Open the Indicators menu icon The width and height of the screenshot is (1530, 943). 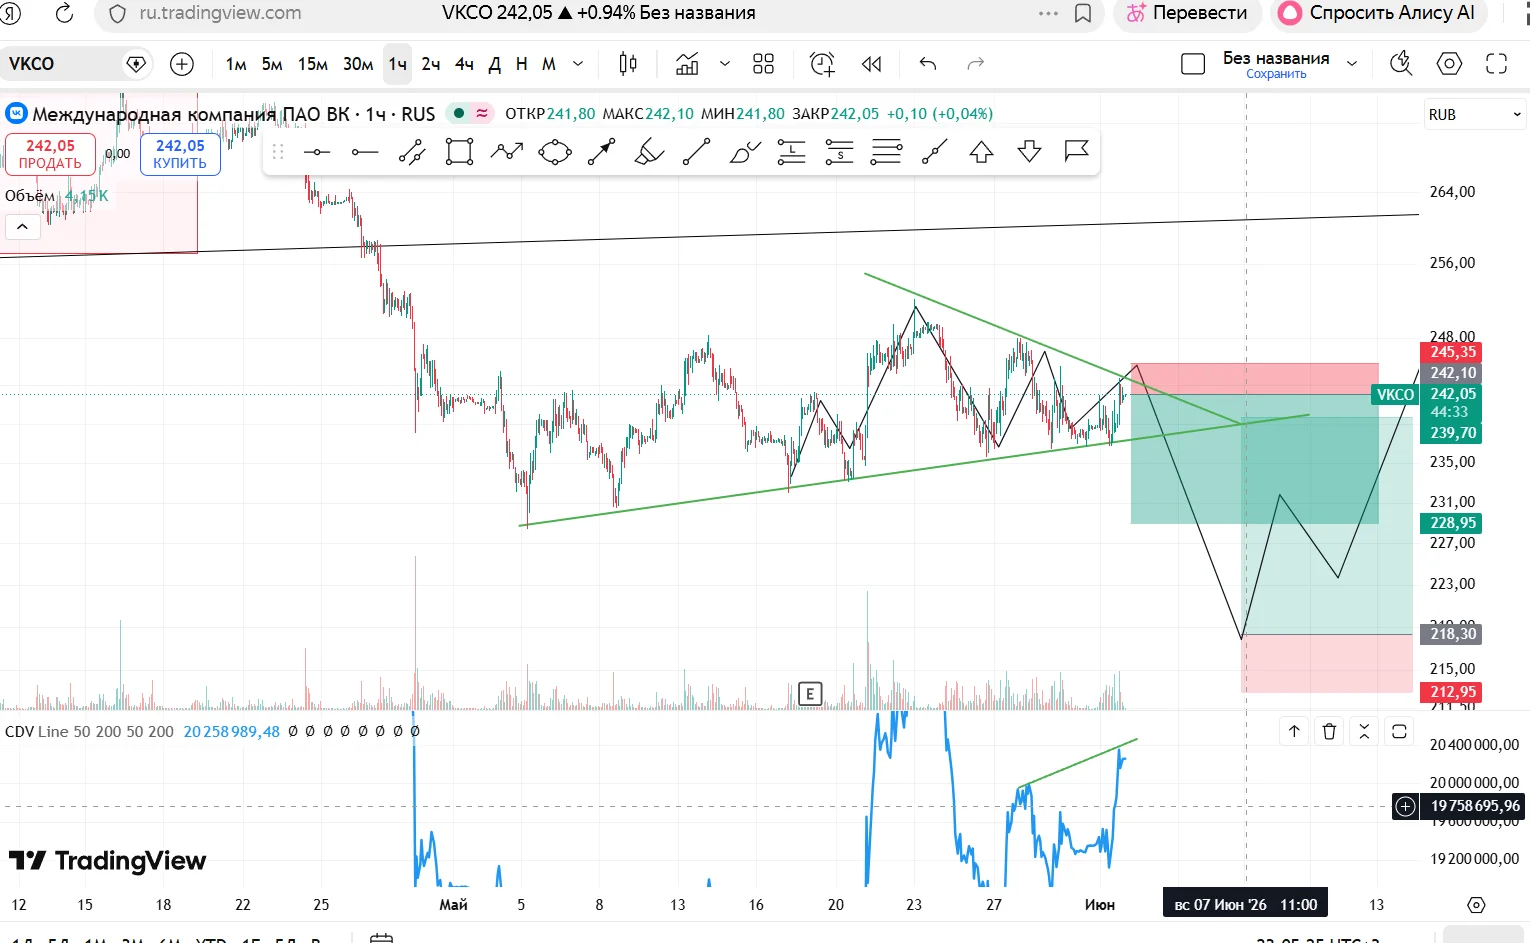(687, 64)
